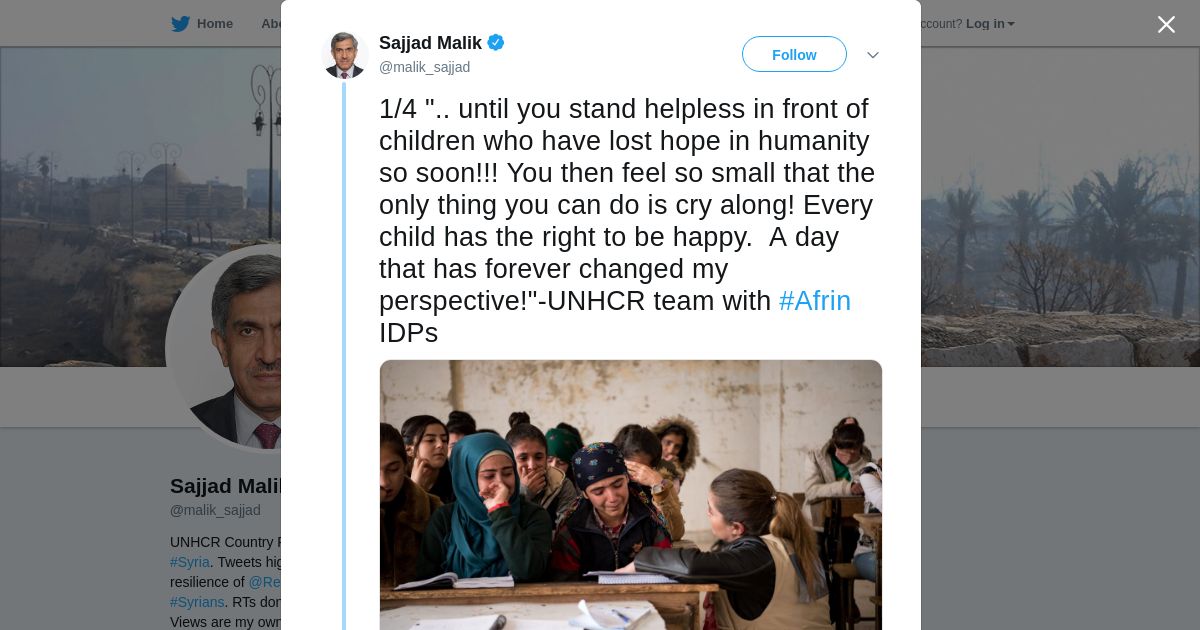The height and width of the screenshot is (630, 1200).
Task: Open the tweet author's small avatar
Action: coord(345,55)
